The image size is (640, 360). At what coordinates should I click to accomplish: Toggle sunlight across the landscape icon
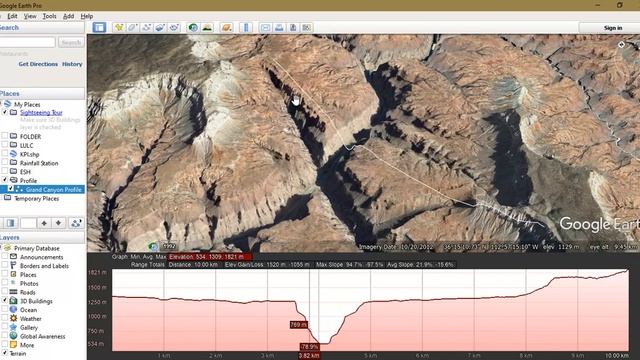(x=207, y=27)
